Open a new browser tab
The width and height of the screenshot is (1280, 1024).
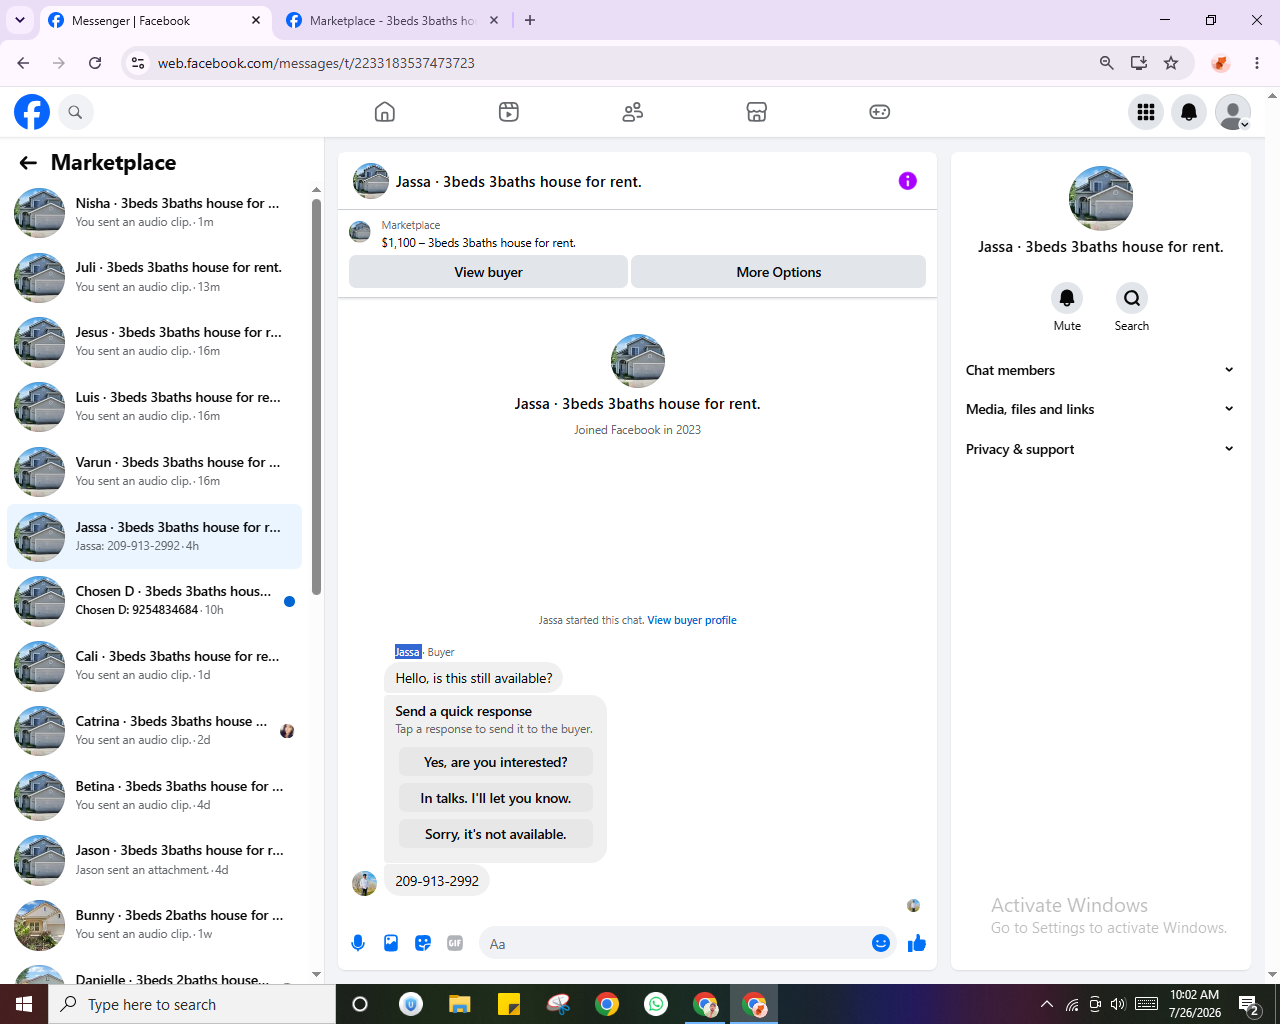(x=530, y=20)
